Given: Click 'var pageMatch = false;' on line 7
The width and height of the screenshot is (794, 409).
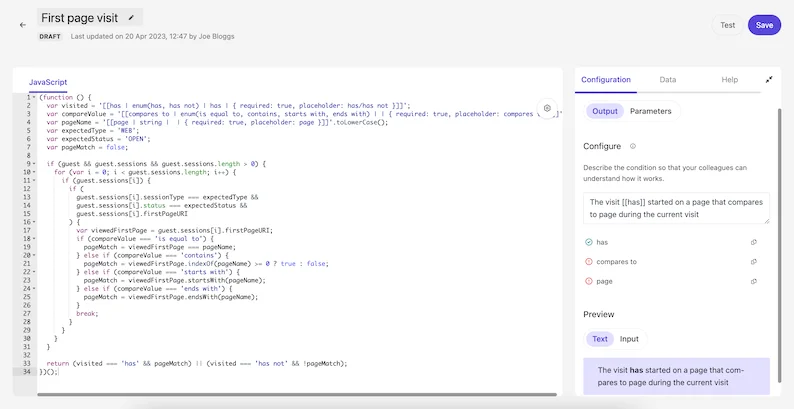Looking at the screenshot, I should [x=87, y=147].
